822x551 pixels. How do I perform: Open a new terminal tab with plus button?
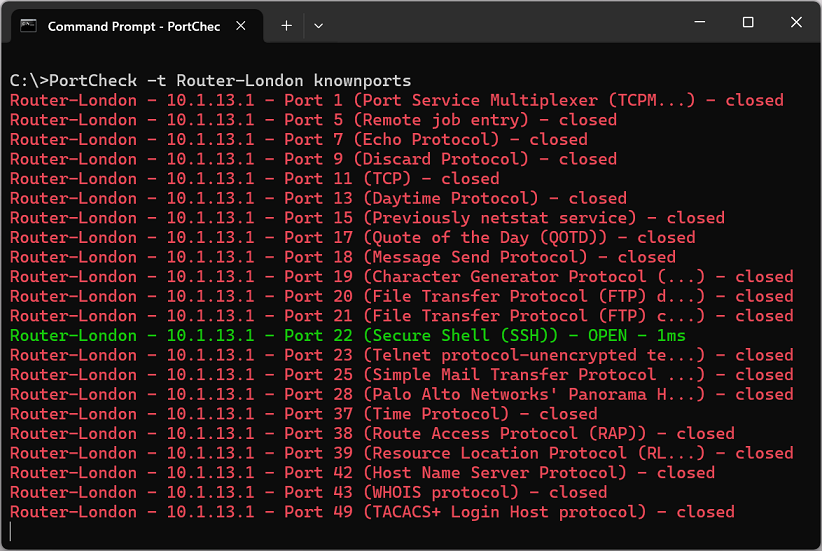[286, 26]
